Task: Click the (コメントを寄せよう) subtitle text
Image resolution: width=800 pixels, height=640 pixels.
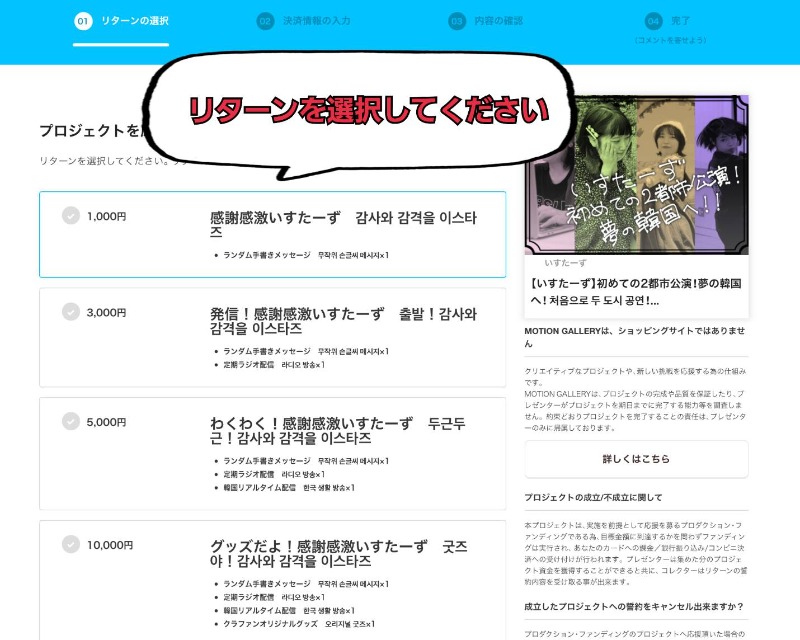Action: click(x=670, y=40)
